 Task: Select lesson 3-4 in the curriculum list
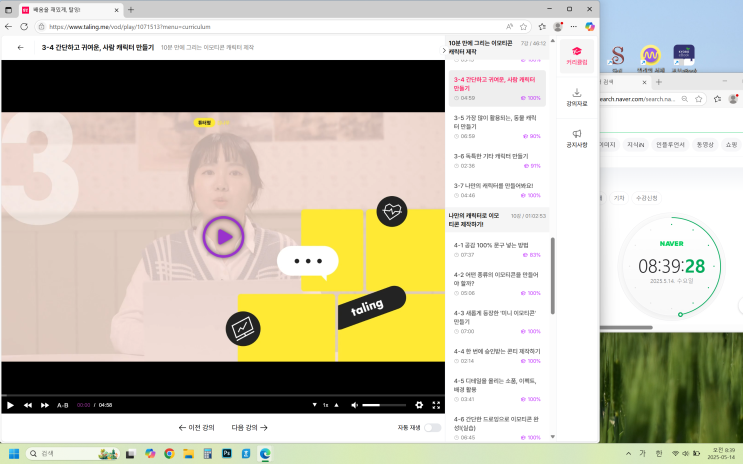tap(497, 89)
